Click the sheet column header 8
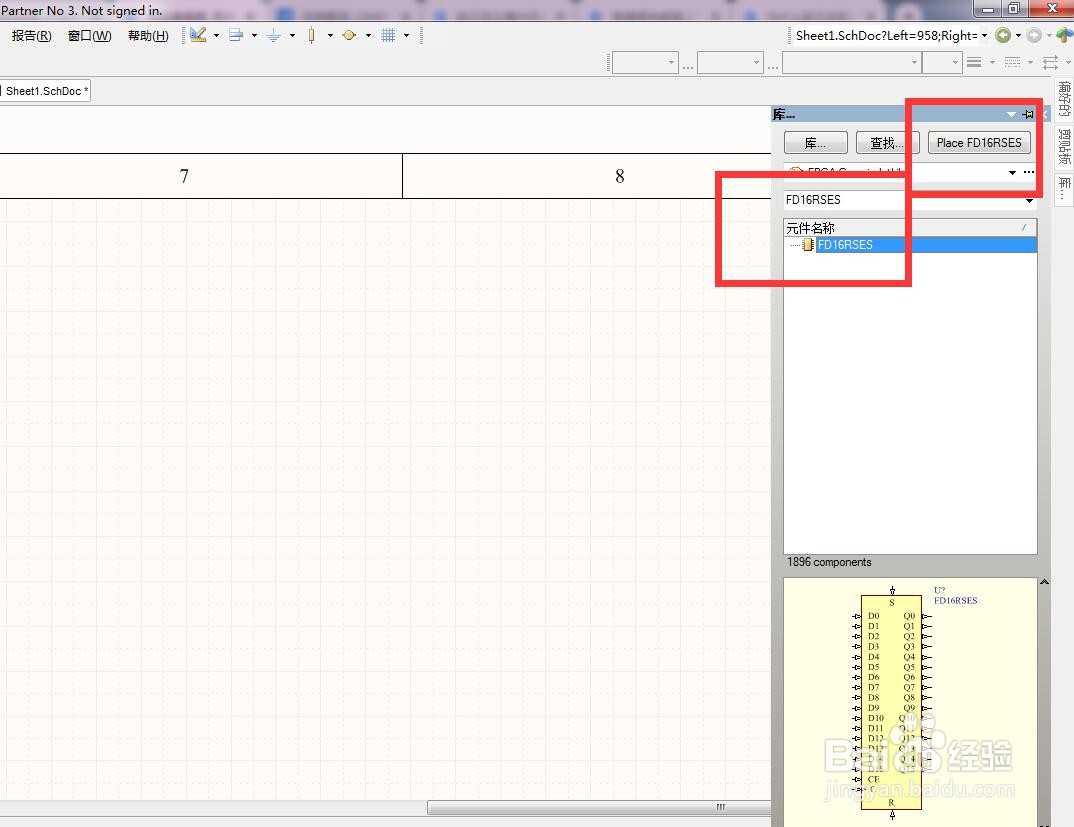This screenshot has width=1074, height=827. point(619,176)
